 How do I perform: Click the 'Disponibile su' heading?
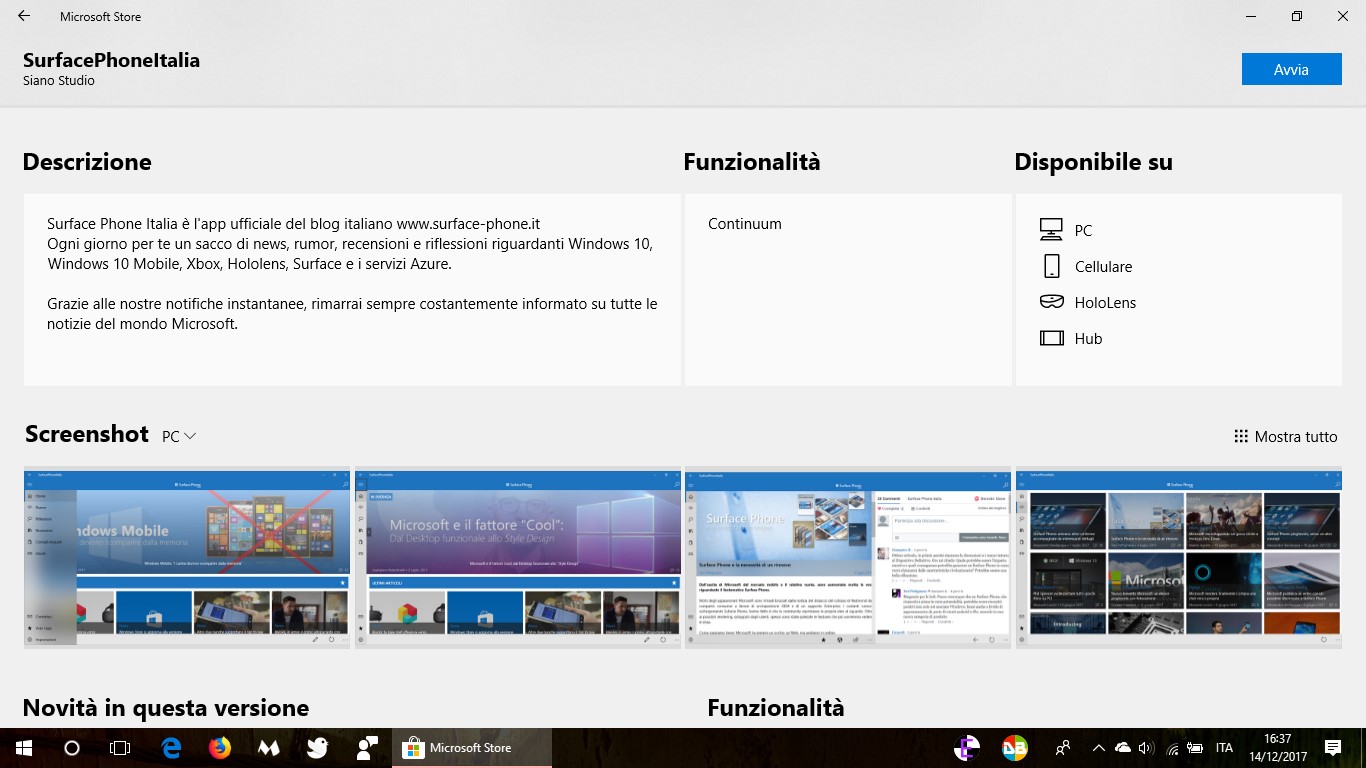pyautogui.click(x=1093, y=162)
